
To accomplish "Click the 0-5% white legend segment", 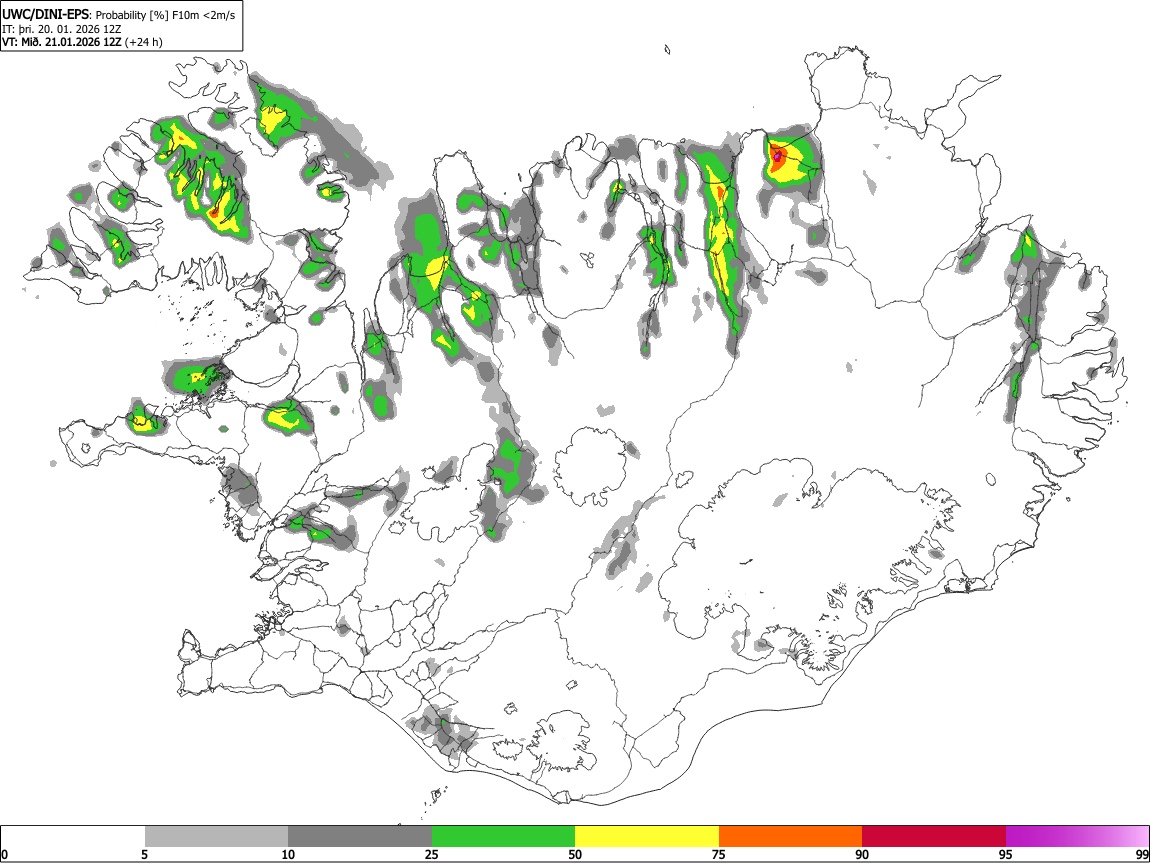I will pyautogui.click(x=73, y=837).
